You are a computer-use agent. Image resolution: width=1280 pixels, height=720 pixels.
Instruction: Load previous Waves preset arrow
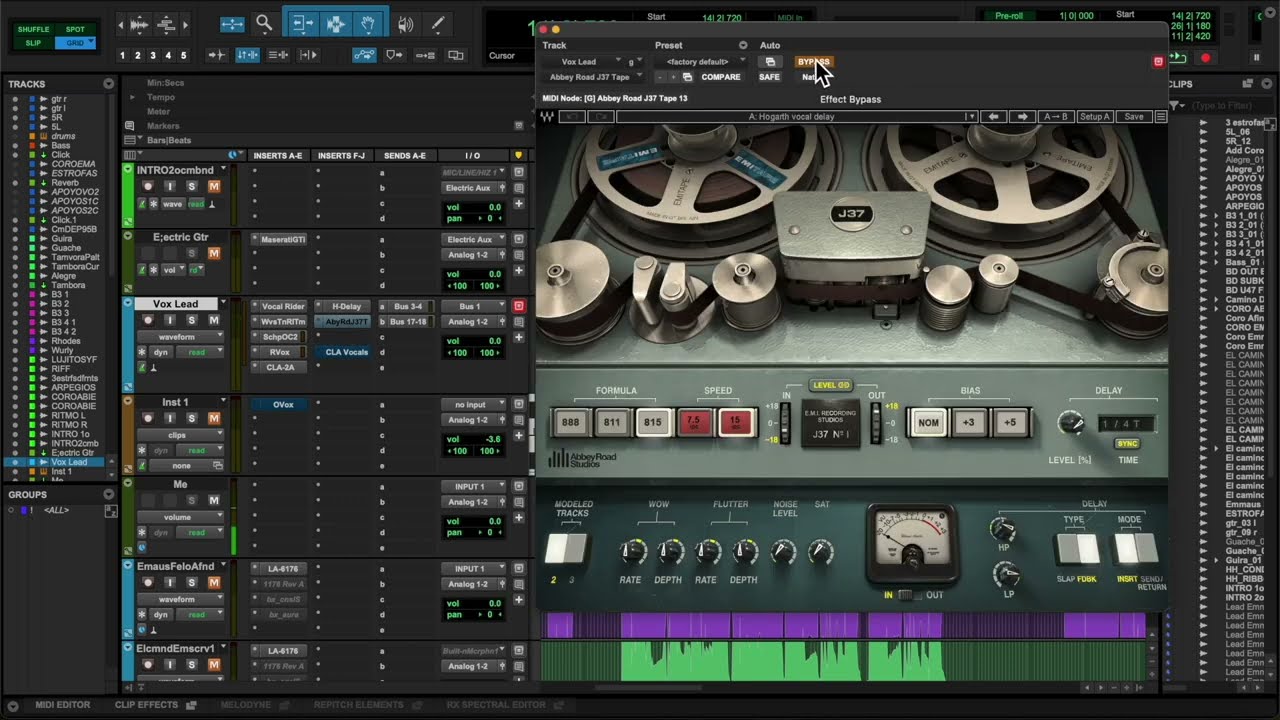993,117
